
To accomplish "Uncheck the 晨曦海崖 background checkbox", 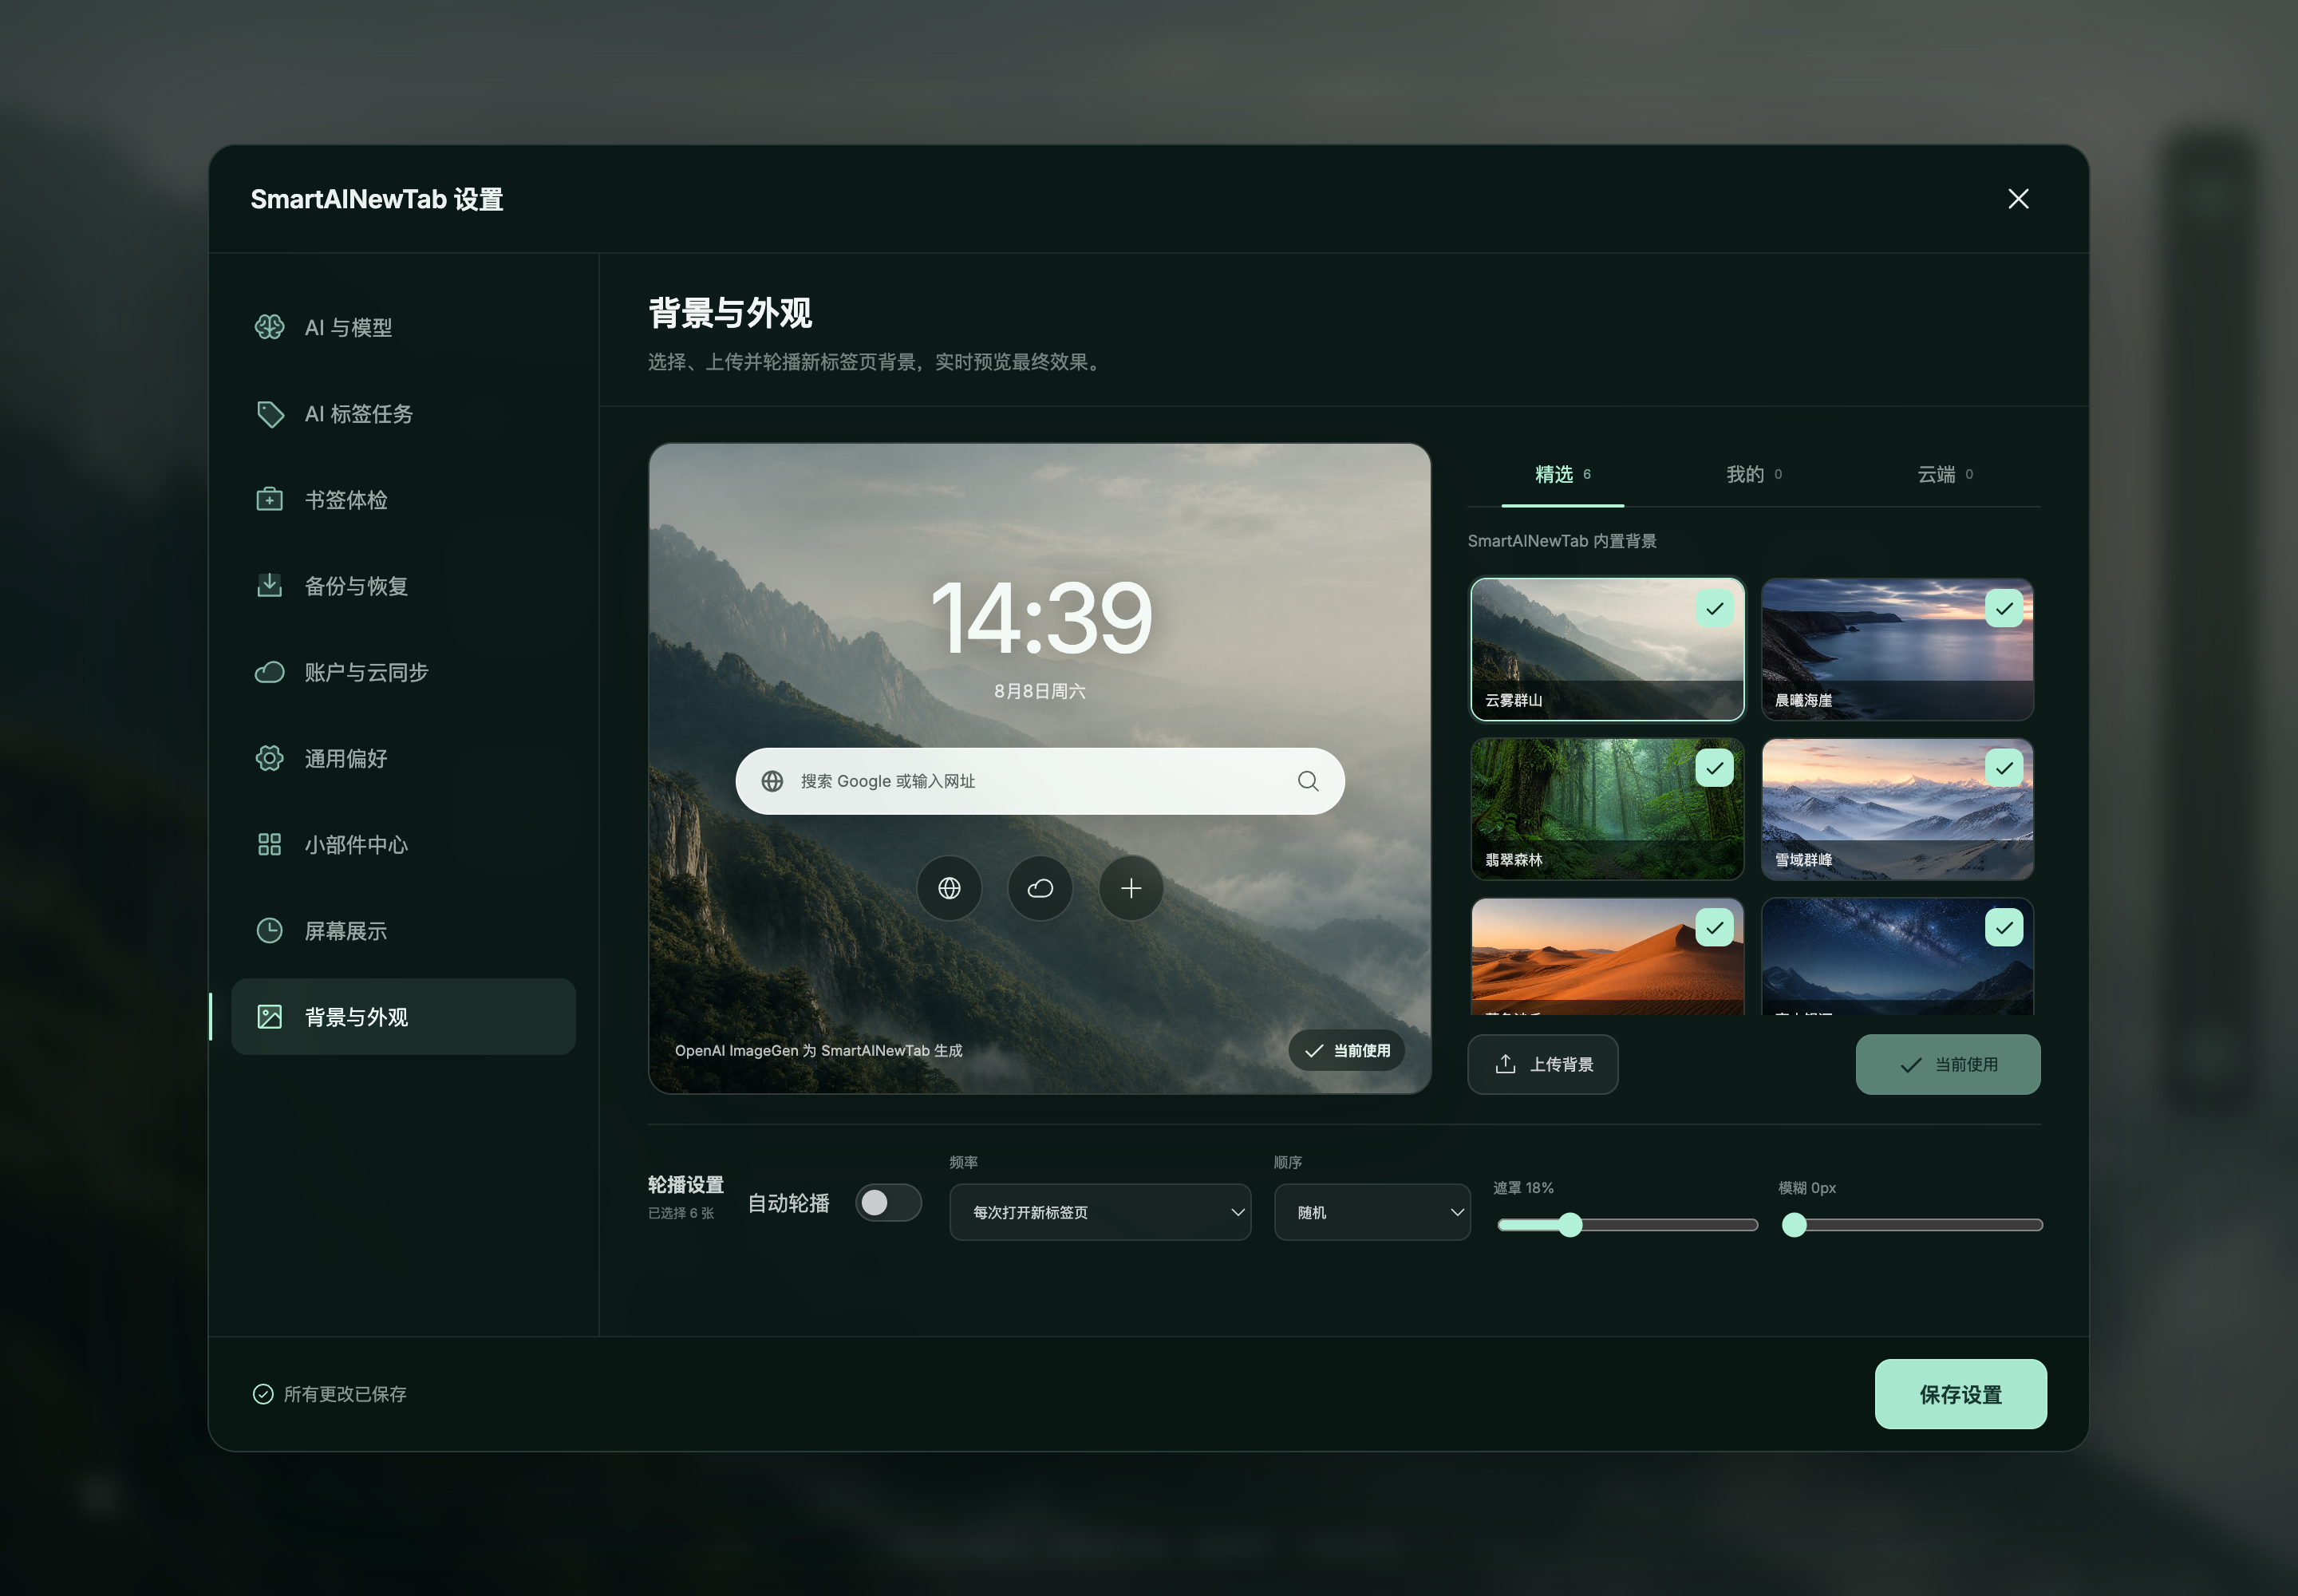I will 2004,609.
